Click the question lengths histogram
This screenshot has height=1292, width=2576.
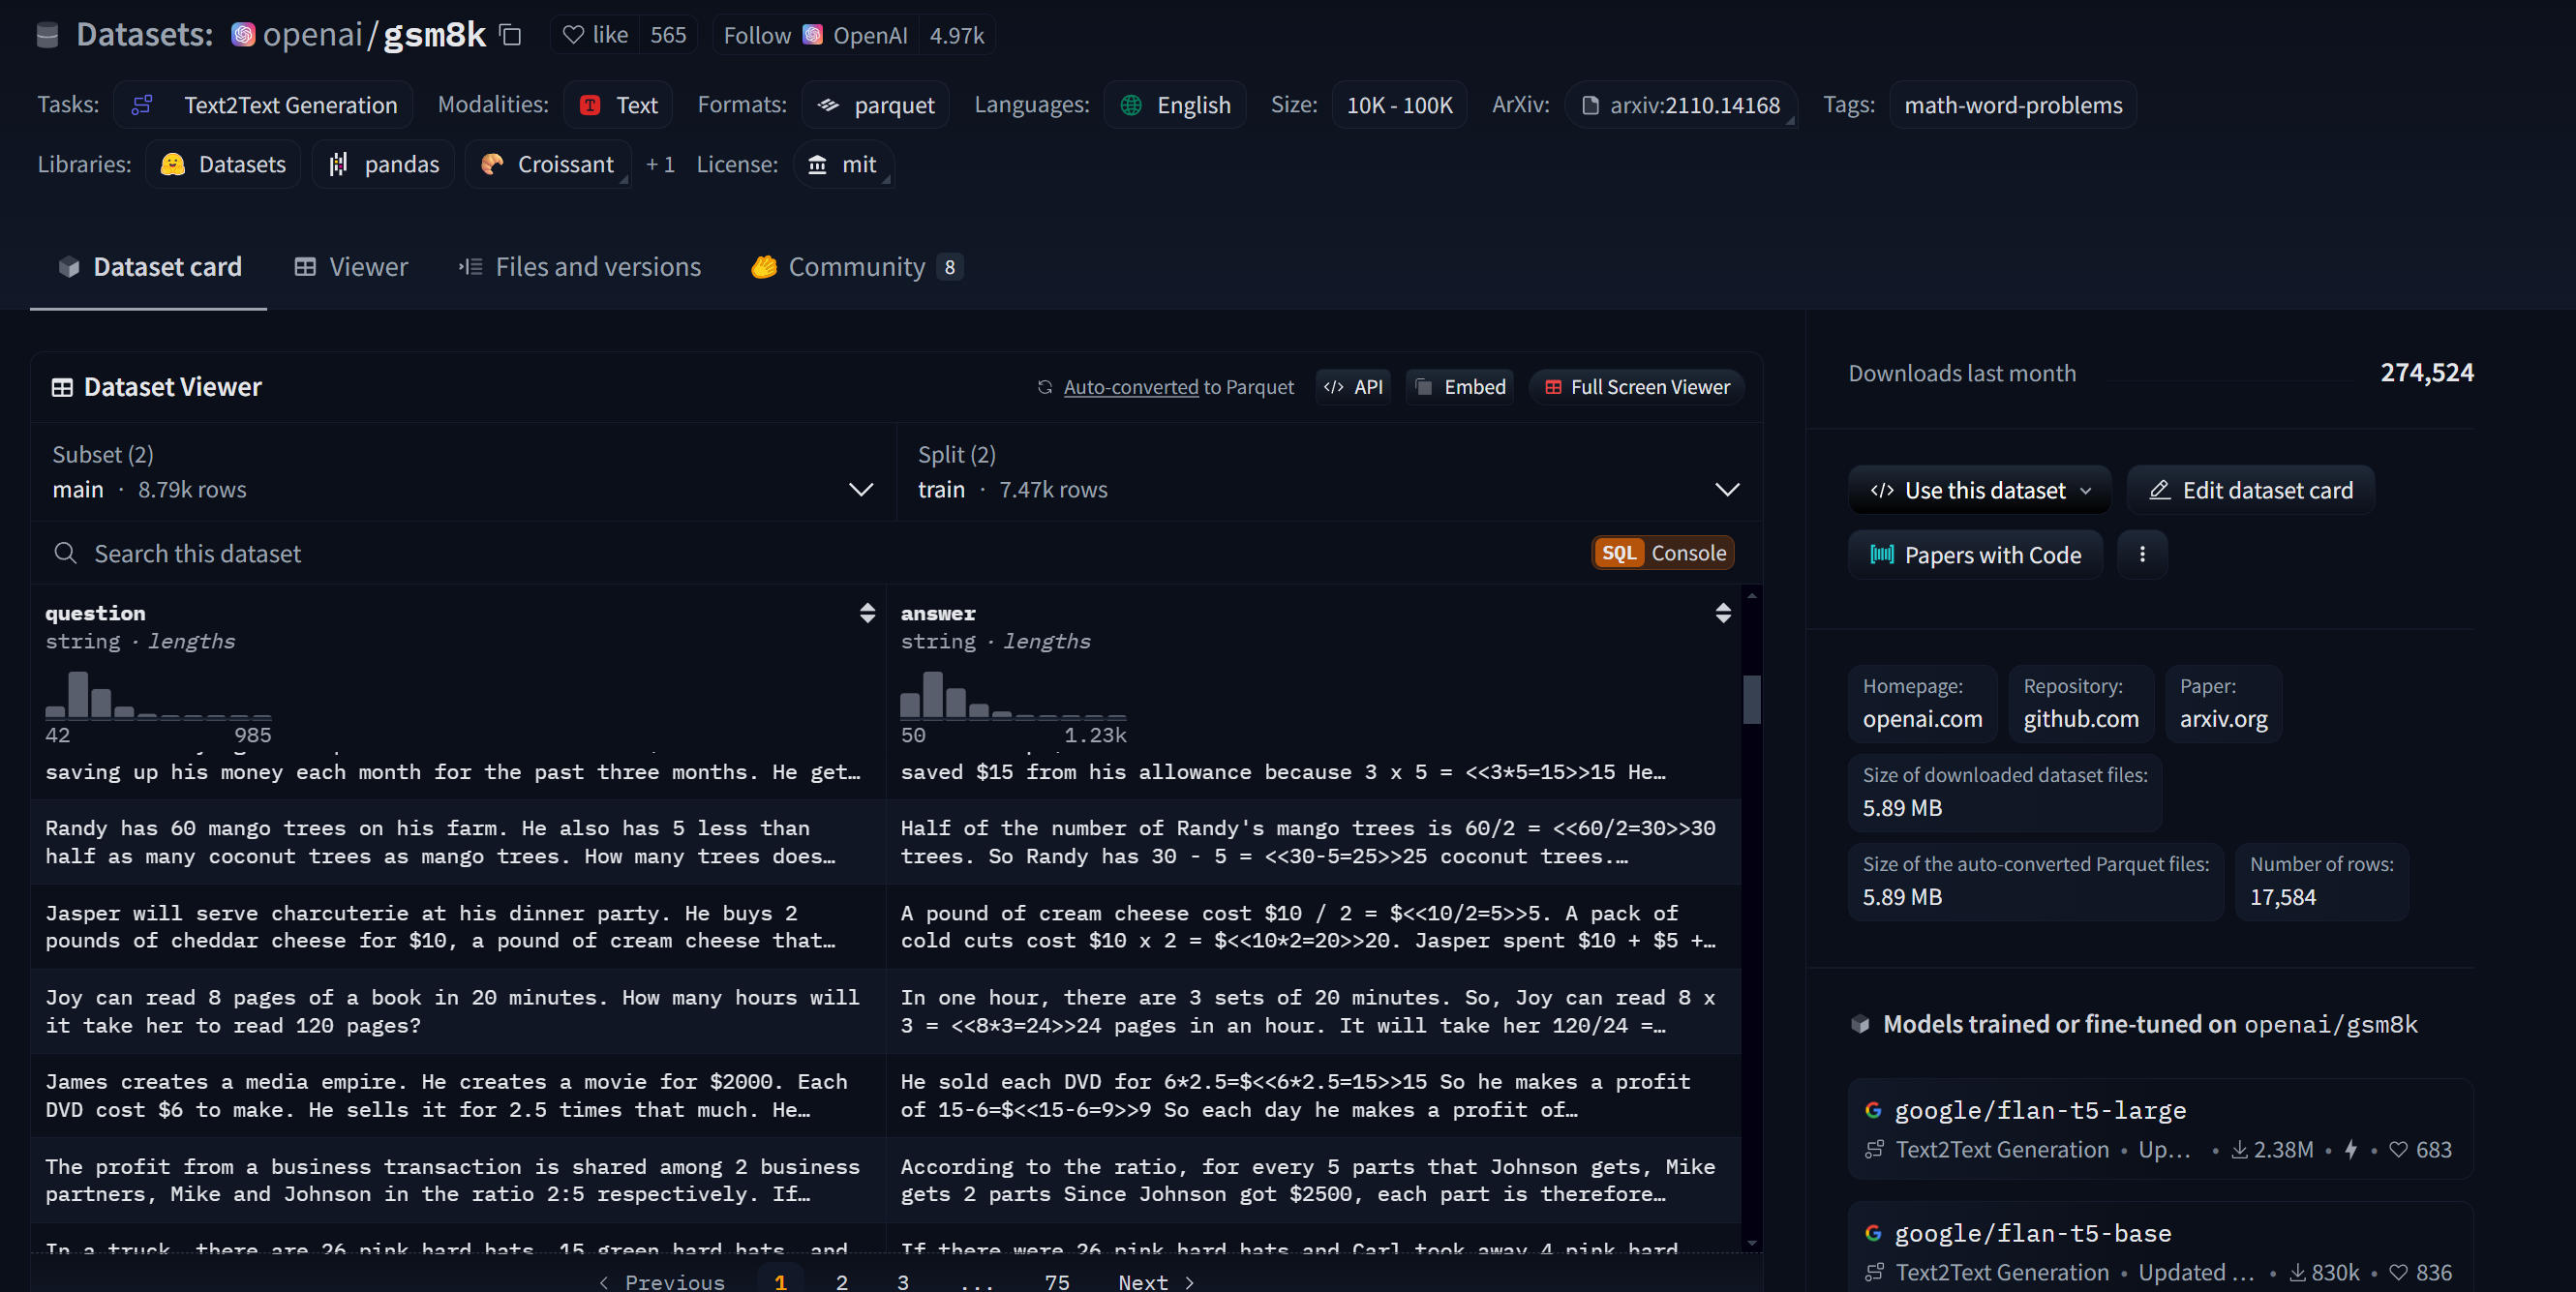click(x=158, y=694)
